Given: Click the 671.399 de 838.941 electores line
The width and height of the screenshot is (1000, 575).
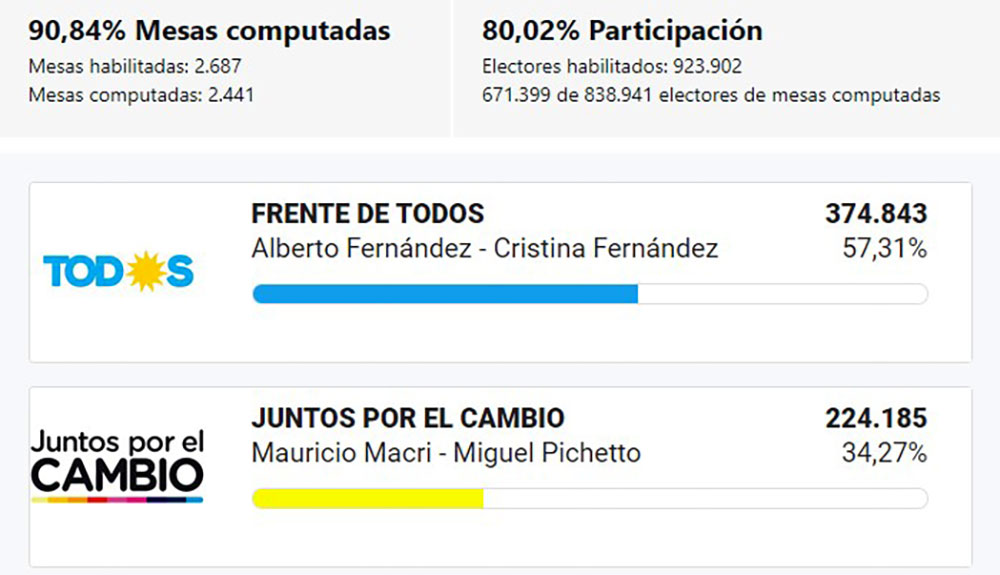Looking at the screenshot, I should (711, 96).
